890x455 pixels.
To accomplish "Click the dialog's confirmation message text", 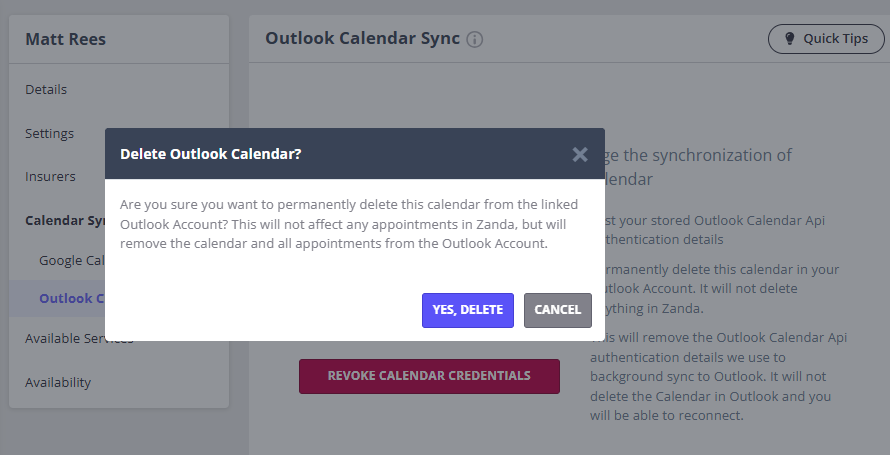I will point(349,224).
